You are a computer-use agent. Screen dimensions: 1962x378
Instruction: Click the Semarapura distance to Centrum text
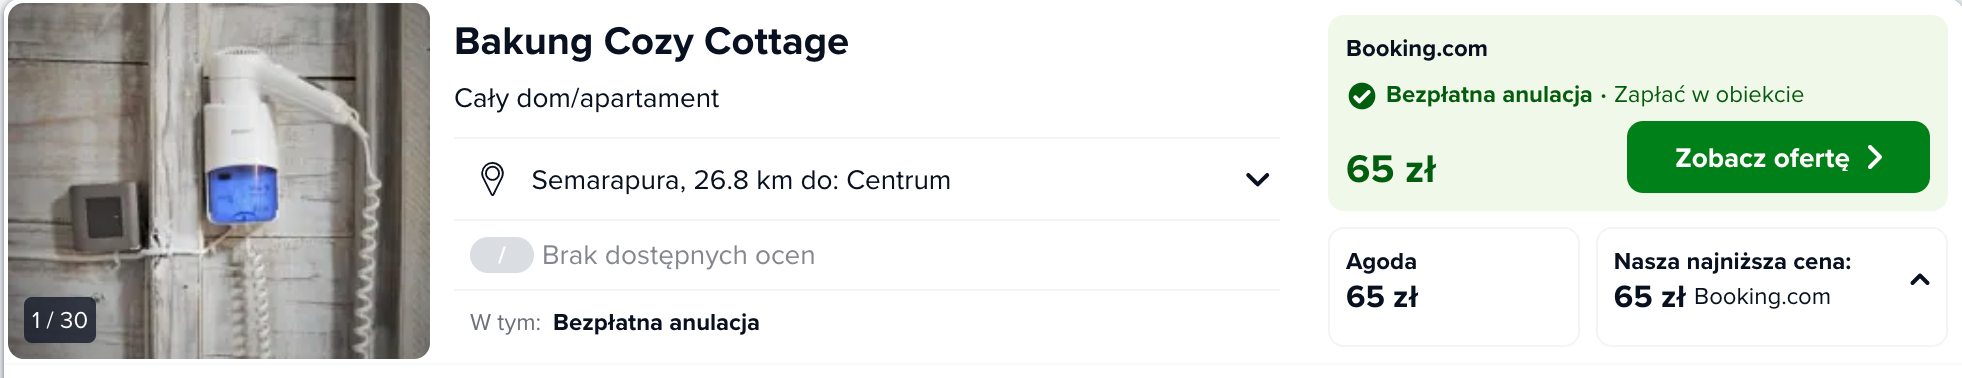pyautogui.click(x=741, y=180)
